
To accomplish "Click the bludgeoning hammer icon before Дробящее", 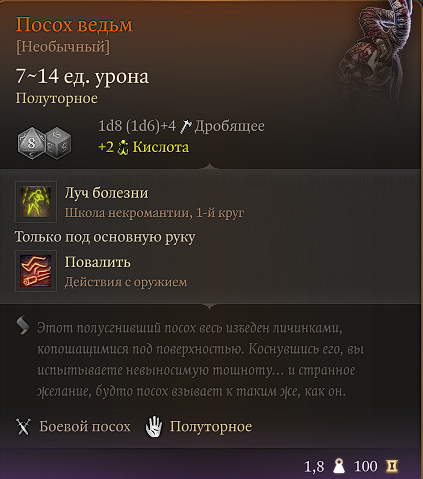I will pos(186,127).
